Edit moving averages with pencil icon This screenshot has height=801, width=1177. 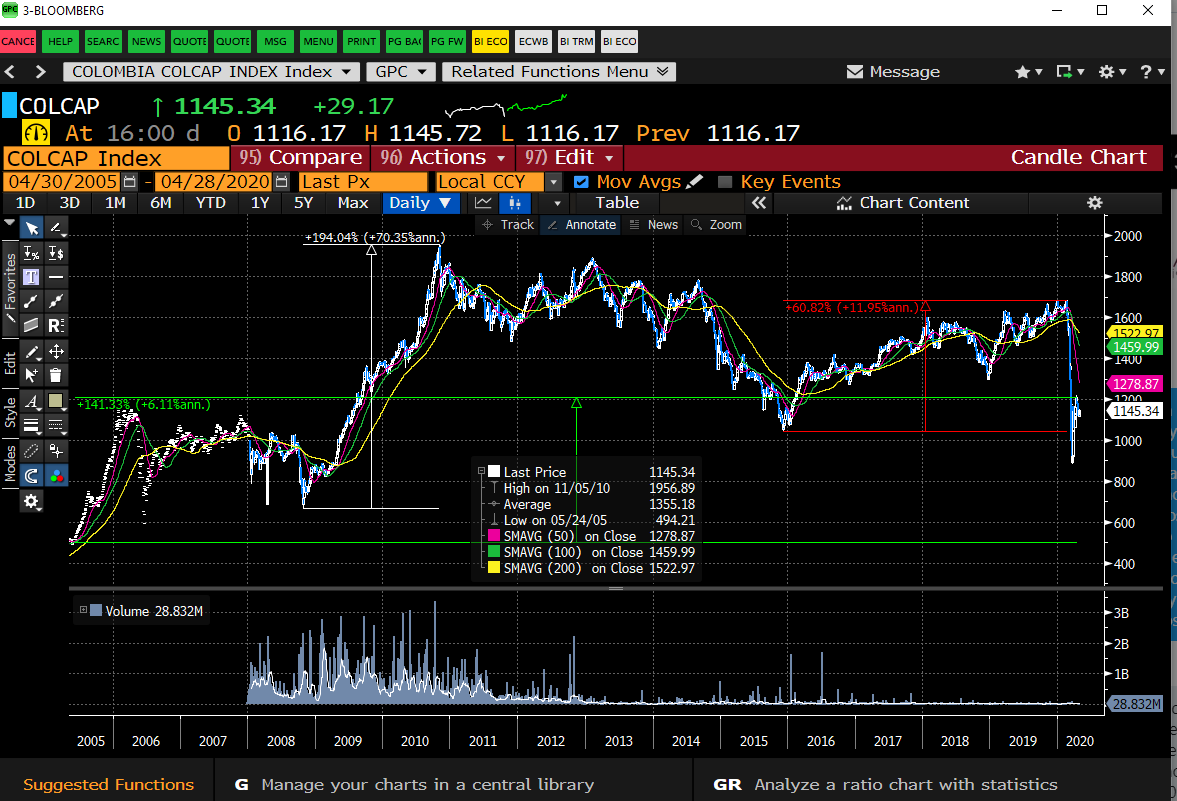(695, 182)
